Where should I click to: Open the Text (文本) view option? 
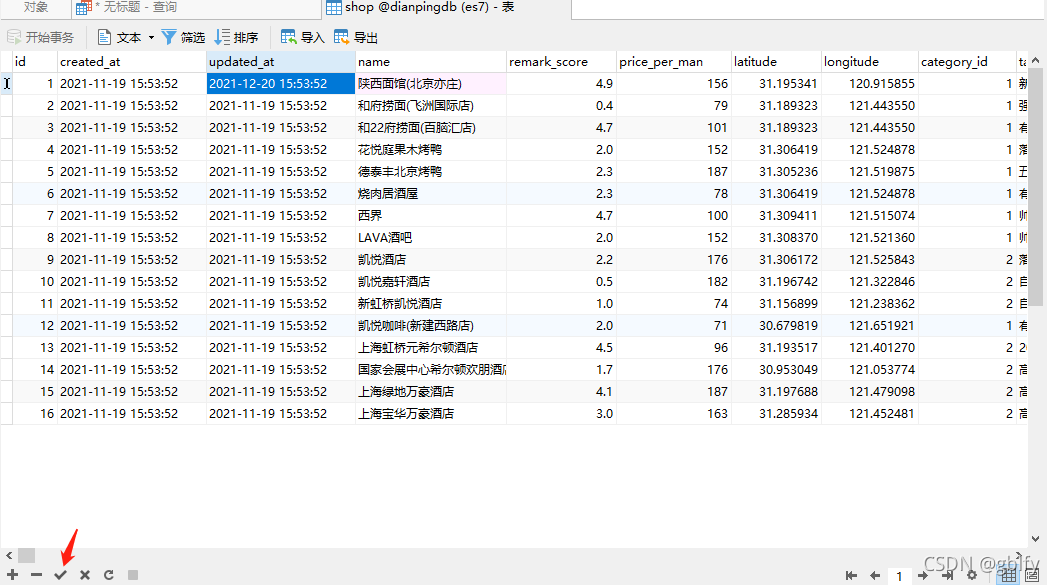119,38
